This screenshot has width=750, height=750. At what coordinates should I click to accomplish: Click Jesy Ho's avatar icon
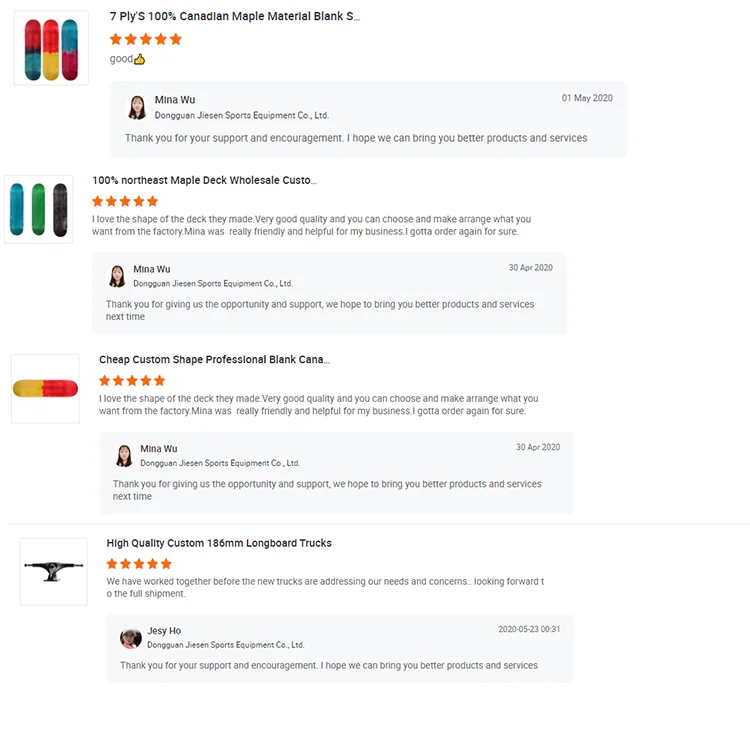pos(130,638)
